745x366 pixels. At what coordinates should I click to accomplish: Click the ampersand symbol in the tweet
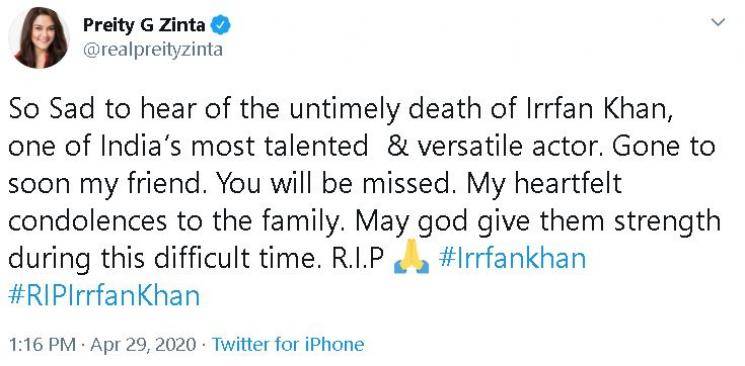[395, 146]
